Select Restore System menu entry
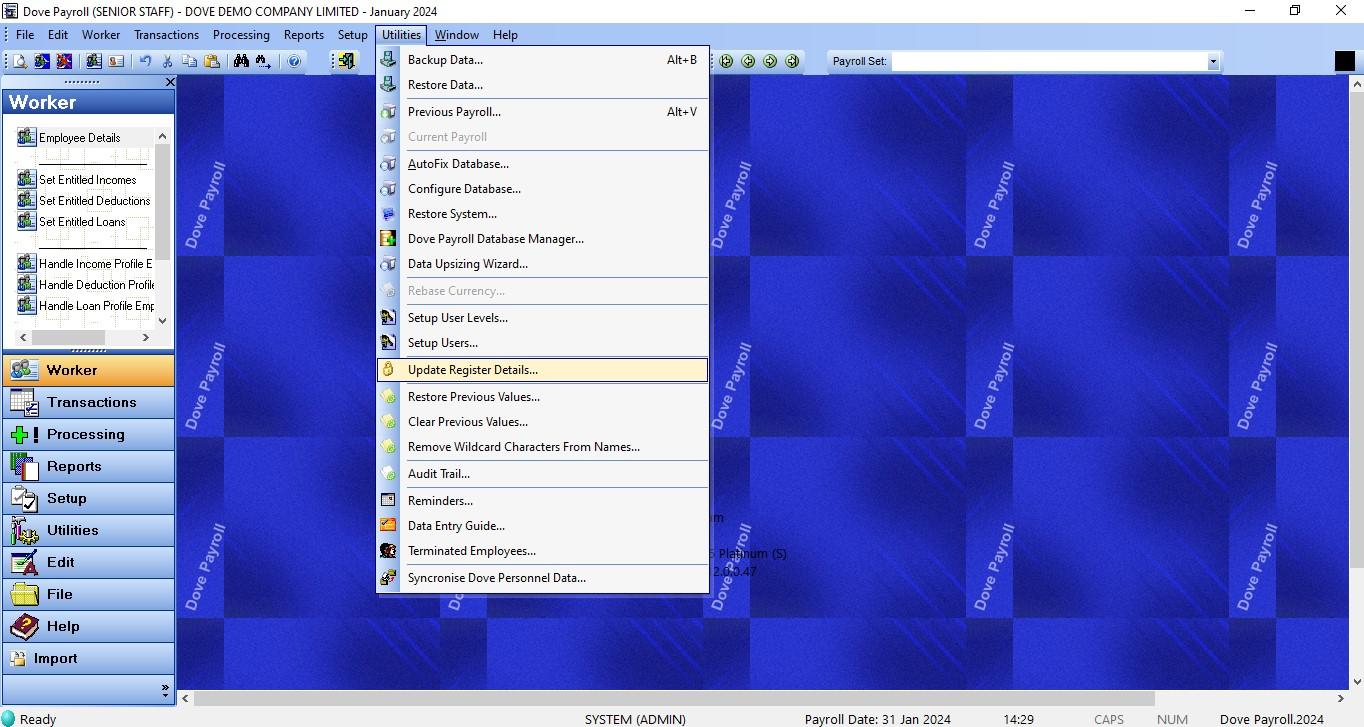 [x=543, y=214]
